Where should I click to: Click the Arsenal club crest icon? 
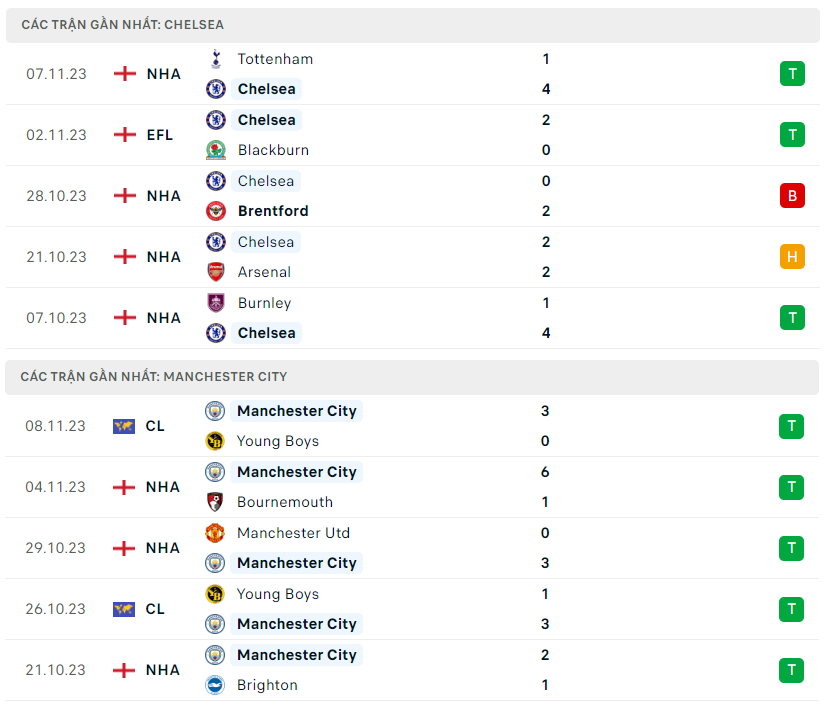[215, 272]
